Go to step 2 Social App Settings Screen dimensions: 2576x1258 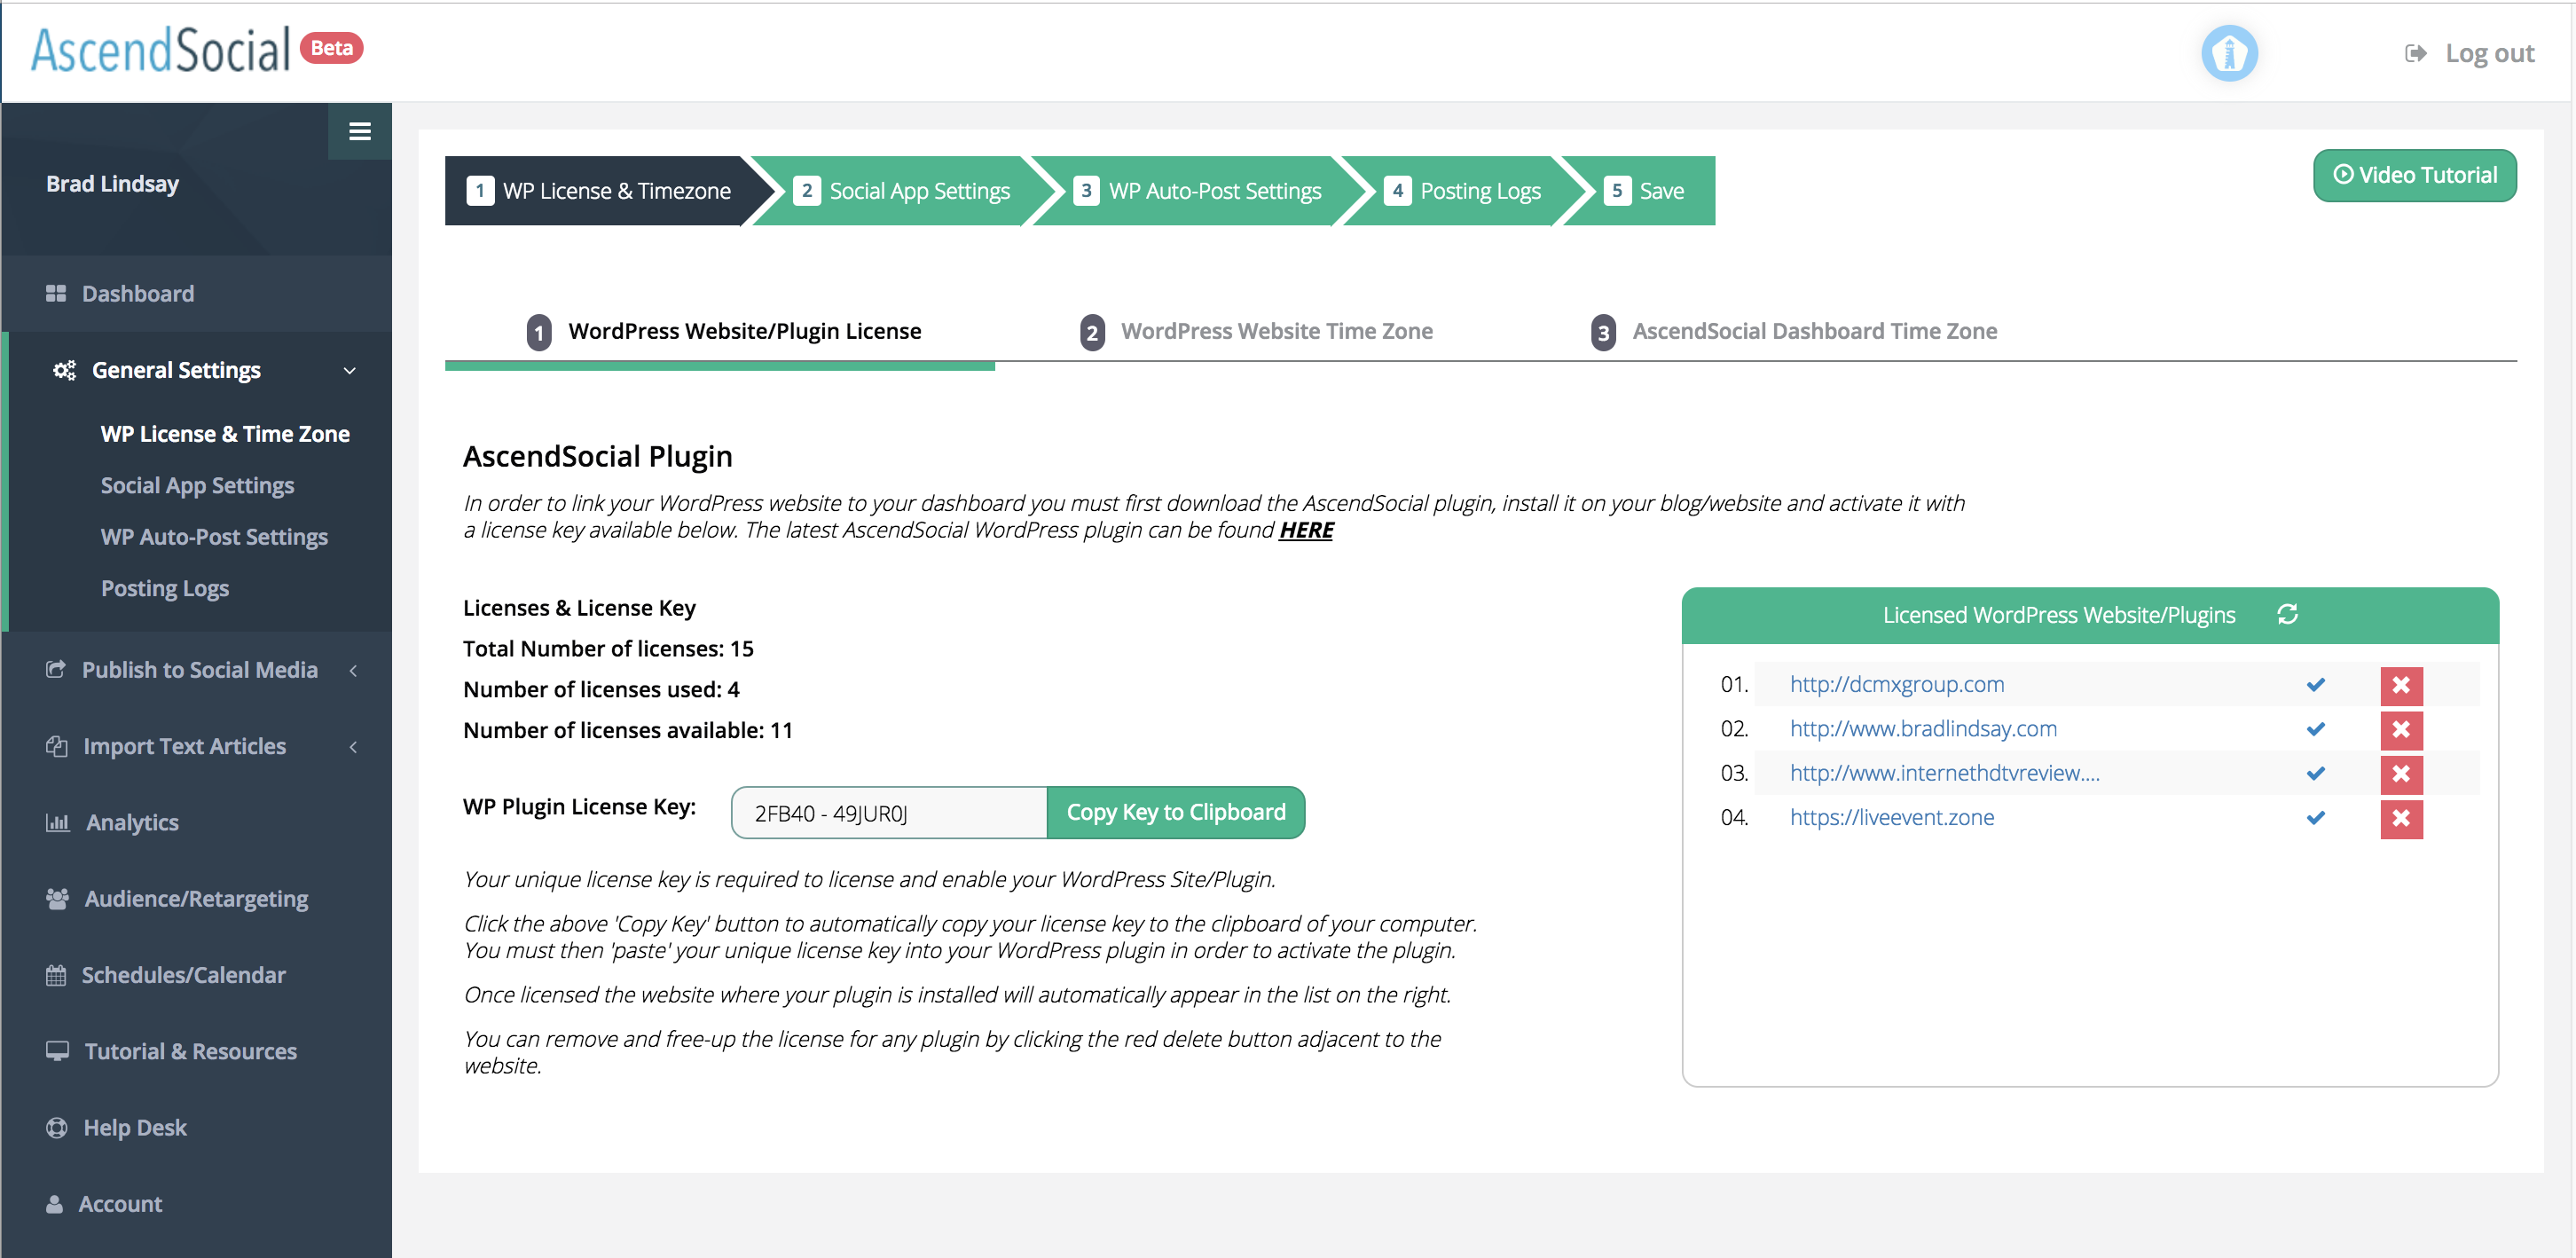902,191
